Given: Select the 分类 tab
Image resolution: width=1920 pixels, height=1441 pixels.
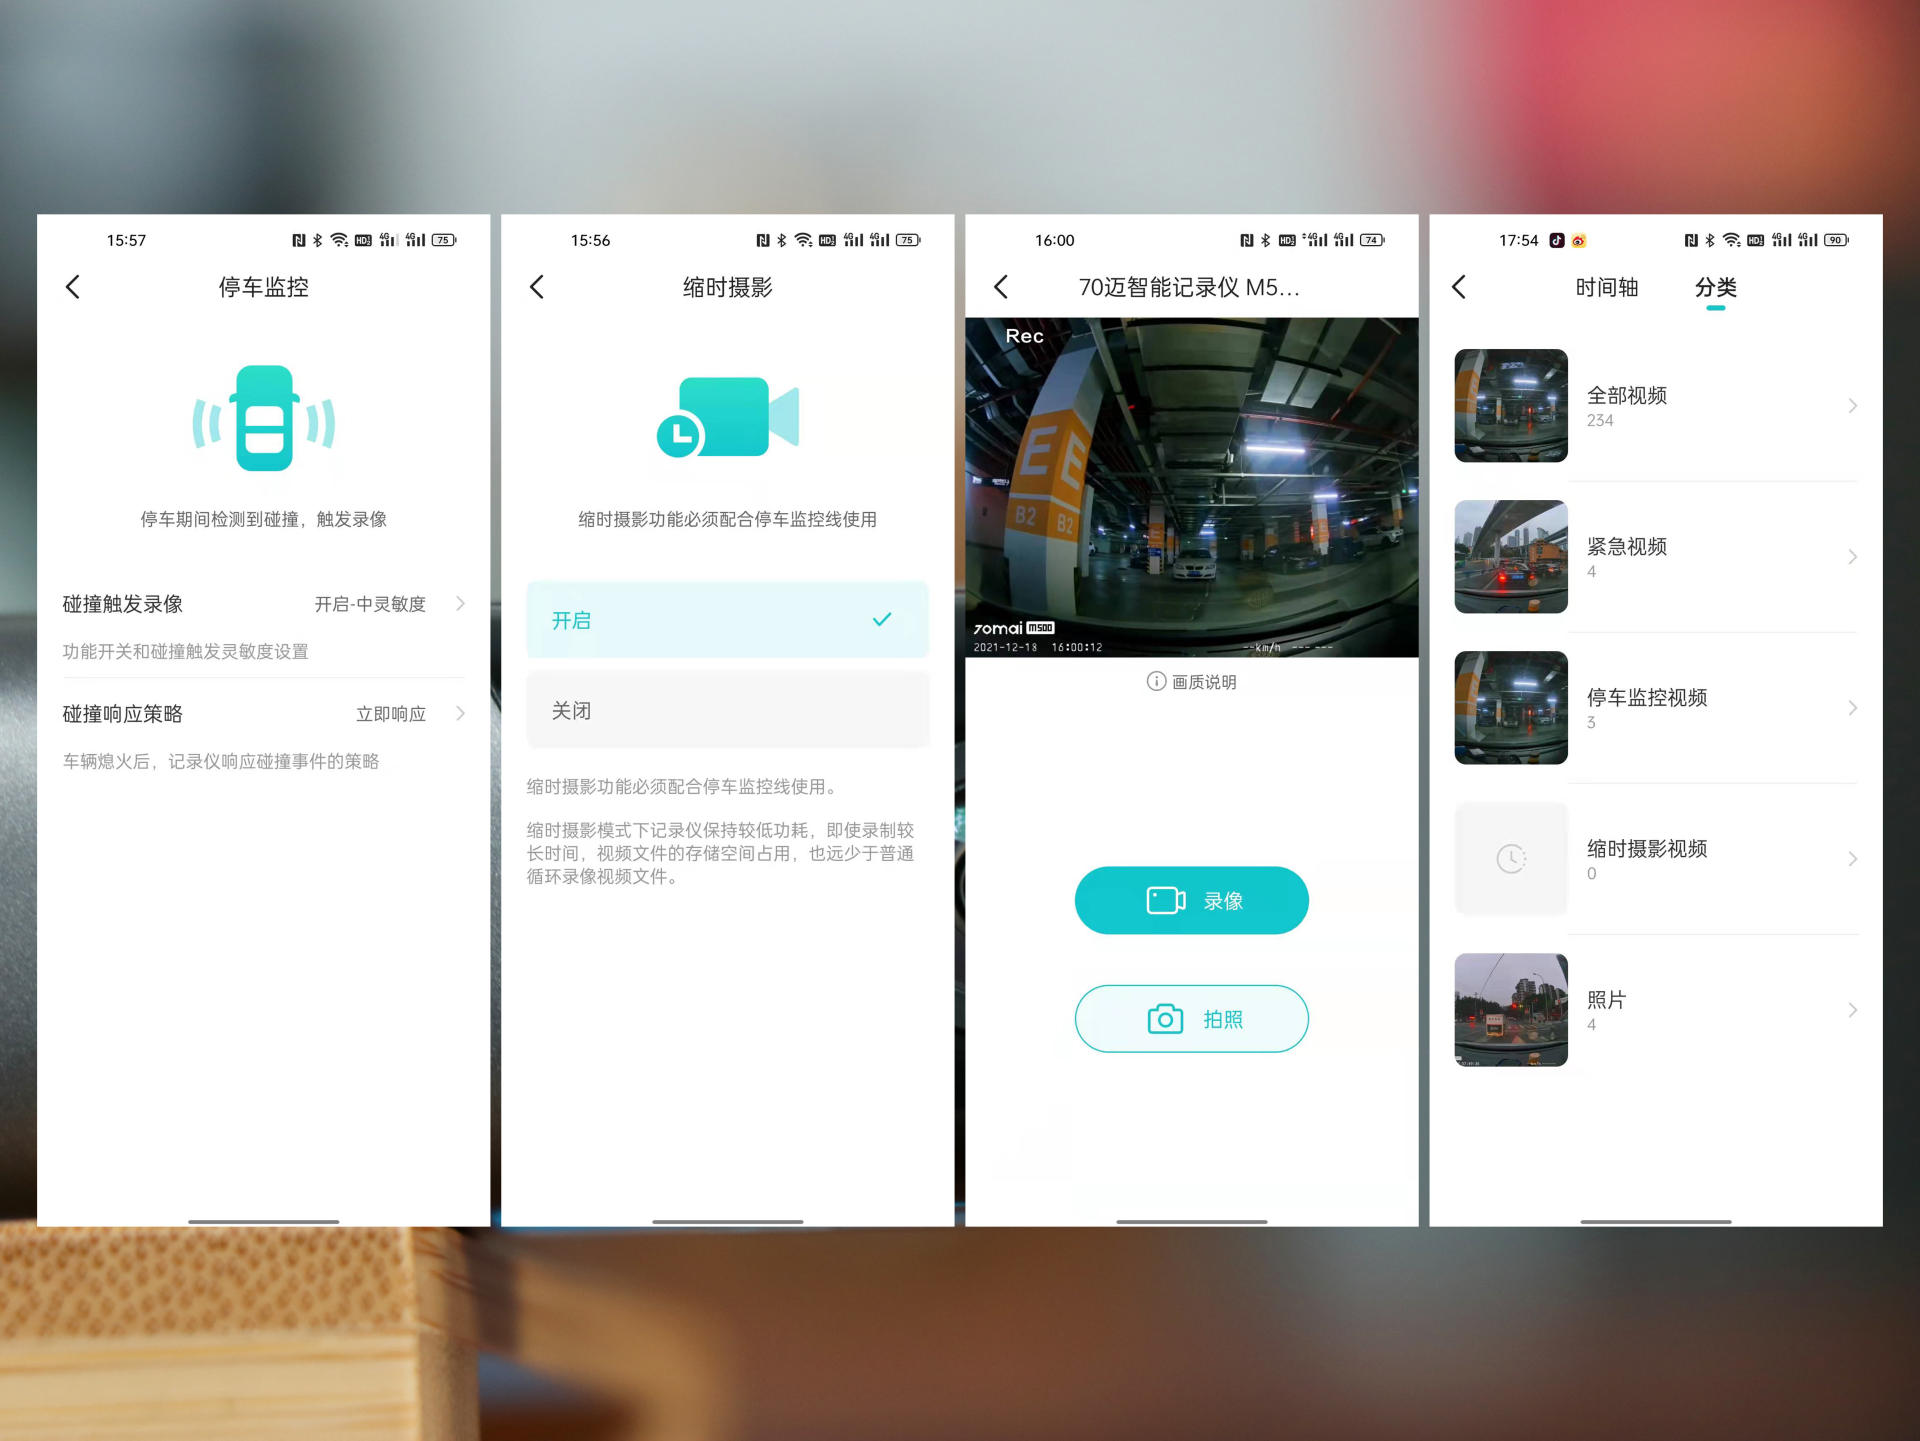Looking at the screenshot, I should pos(1716,287).
